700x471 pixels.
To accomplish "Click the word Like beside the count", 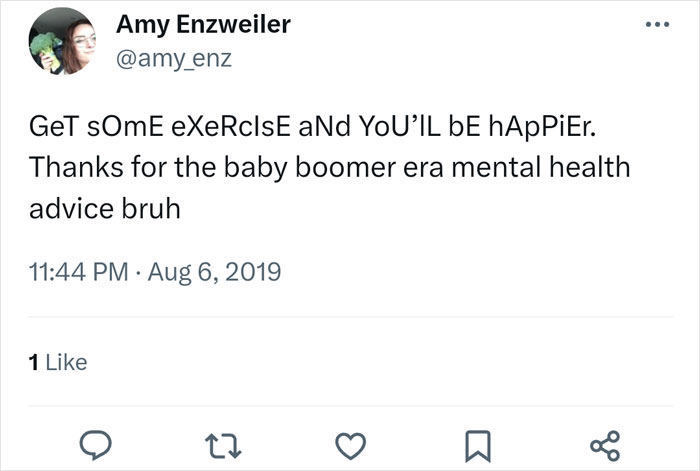I will click(67, 362).
